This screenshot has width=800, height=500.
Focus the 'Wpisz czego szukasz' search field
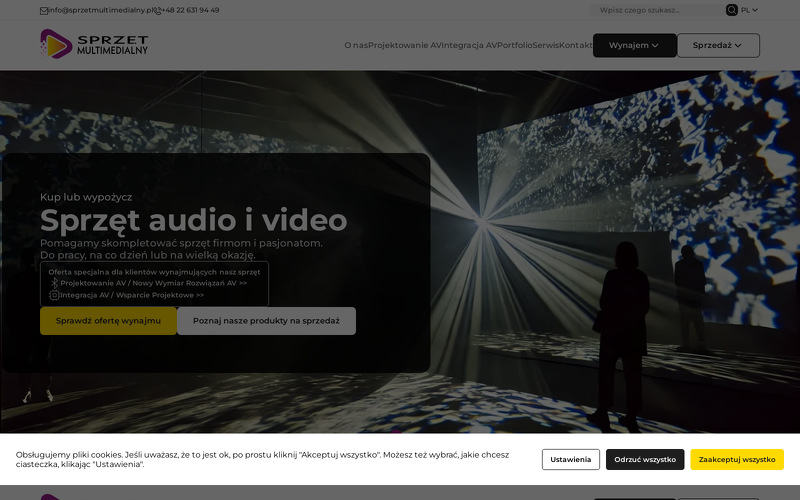pos(658,10)
